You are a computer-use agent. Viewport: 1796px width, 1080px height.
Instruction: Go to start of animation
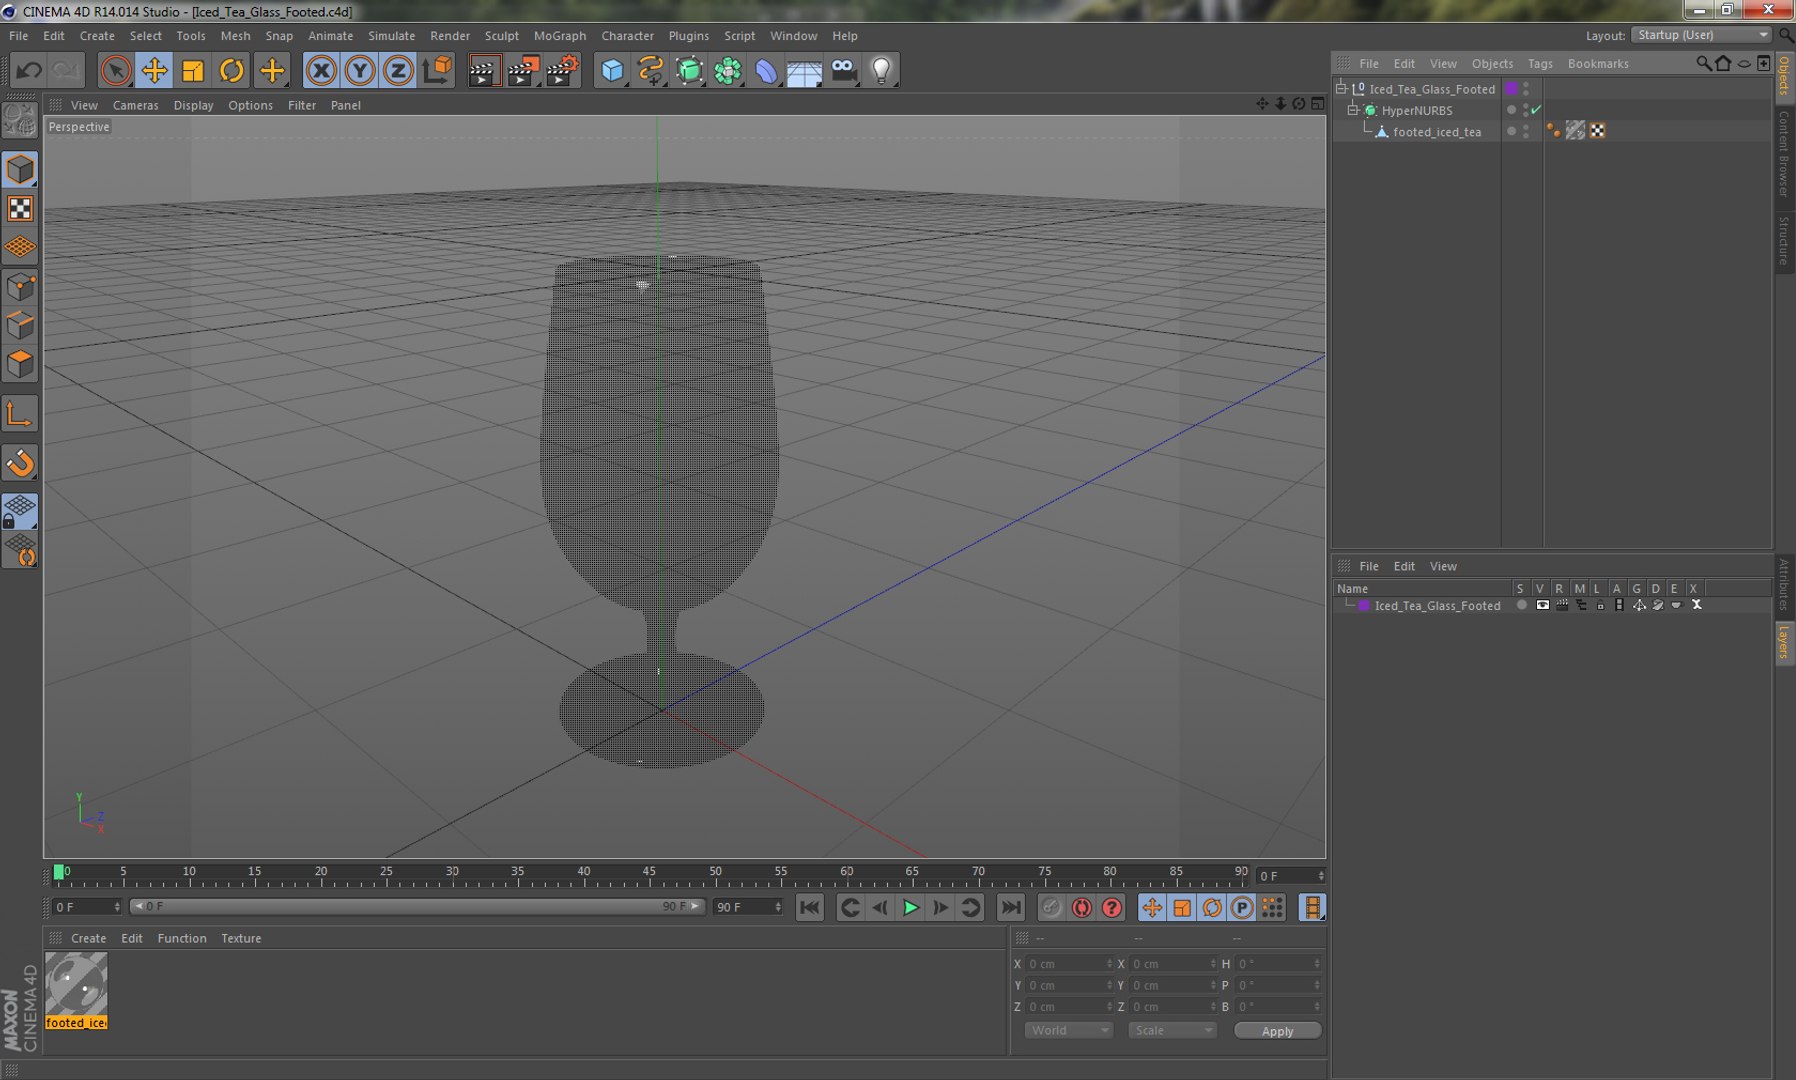810,907
